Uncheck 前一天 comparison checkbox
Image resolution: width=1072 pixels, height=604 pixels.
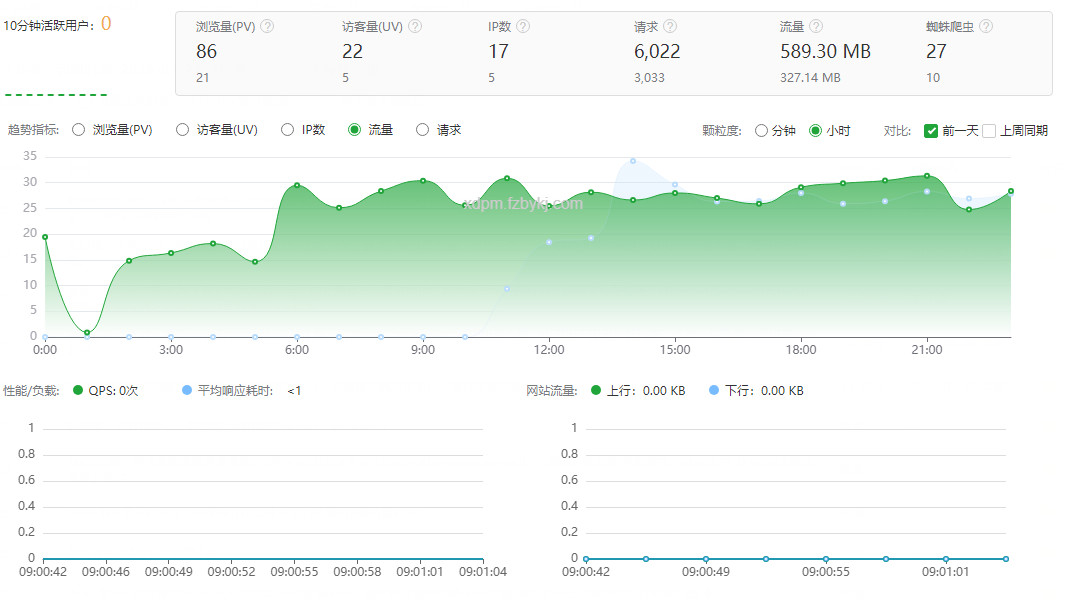click(x=931, y=131)
